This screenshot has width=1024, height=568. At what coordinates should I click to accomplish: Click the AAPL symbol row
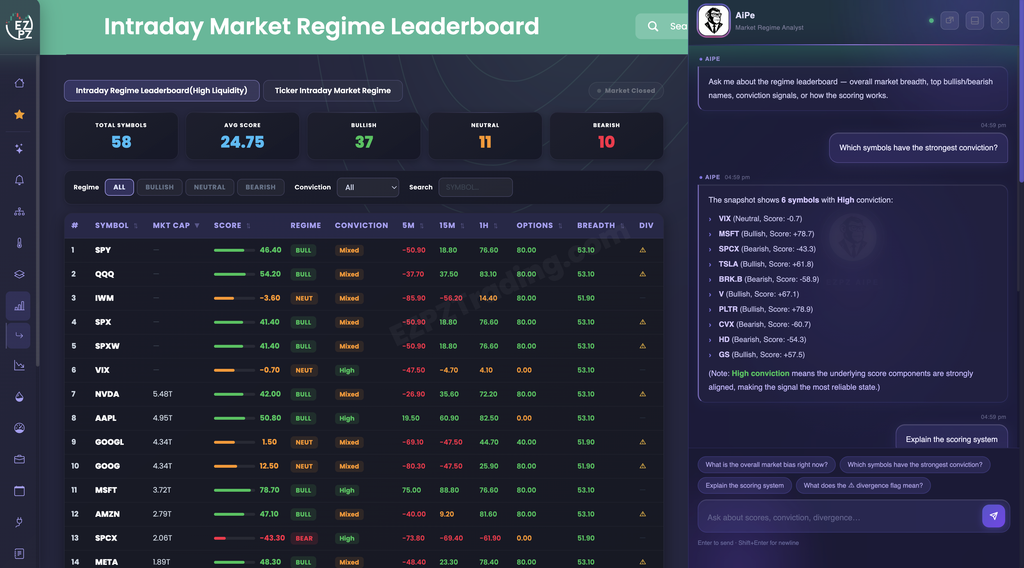tap(364, 418)
